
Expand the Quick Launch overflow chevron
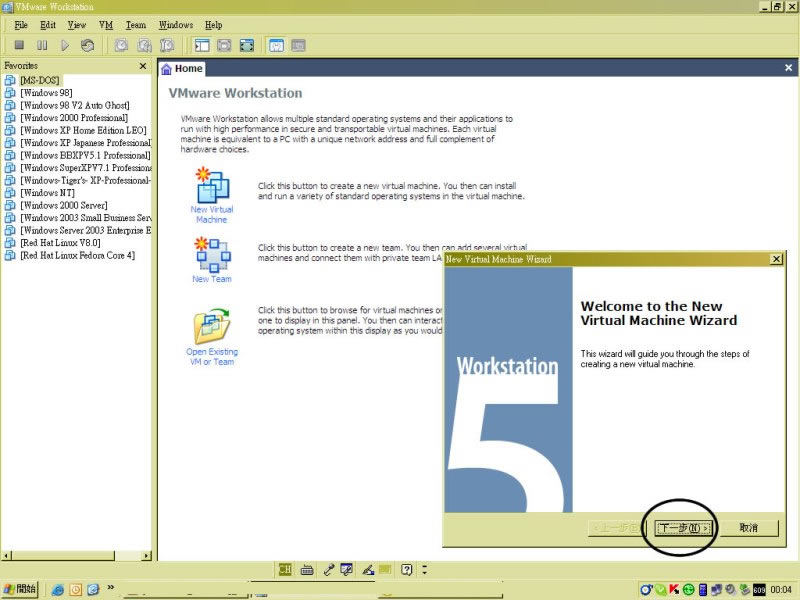coord(111,587)
